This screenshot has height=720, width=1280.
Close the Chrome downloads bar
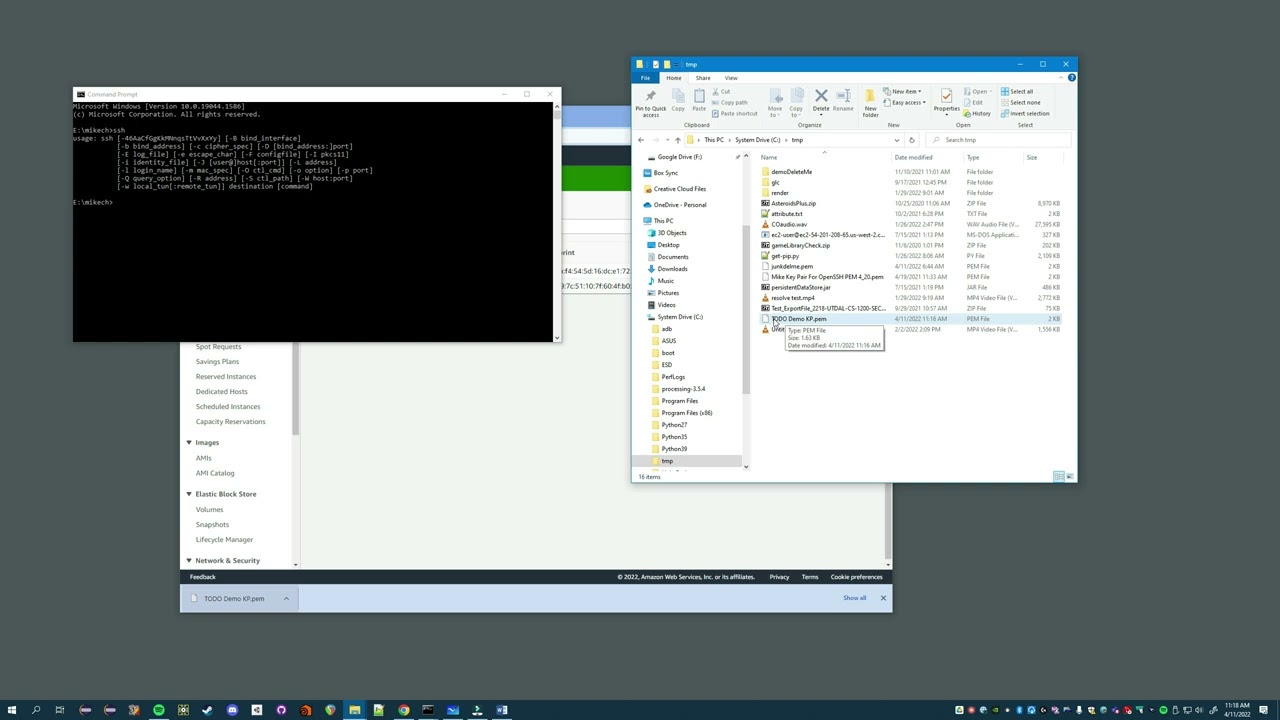(x=883, y=598)
